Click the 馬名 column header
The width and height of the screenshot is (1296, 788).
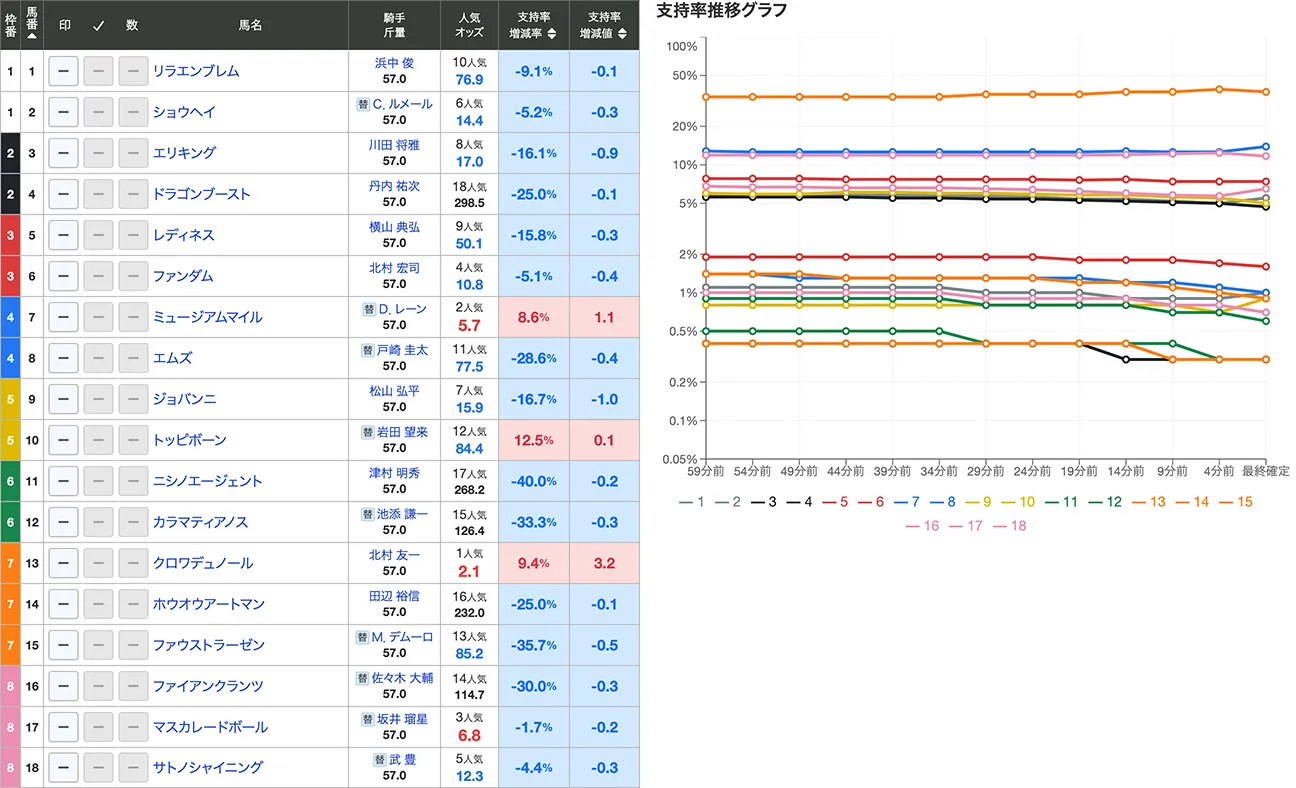250,26
